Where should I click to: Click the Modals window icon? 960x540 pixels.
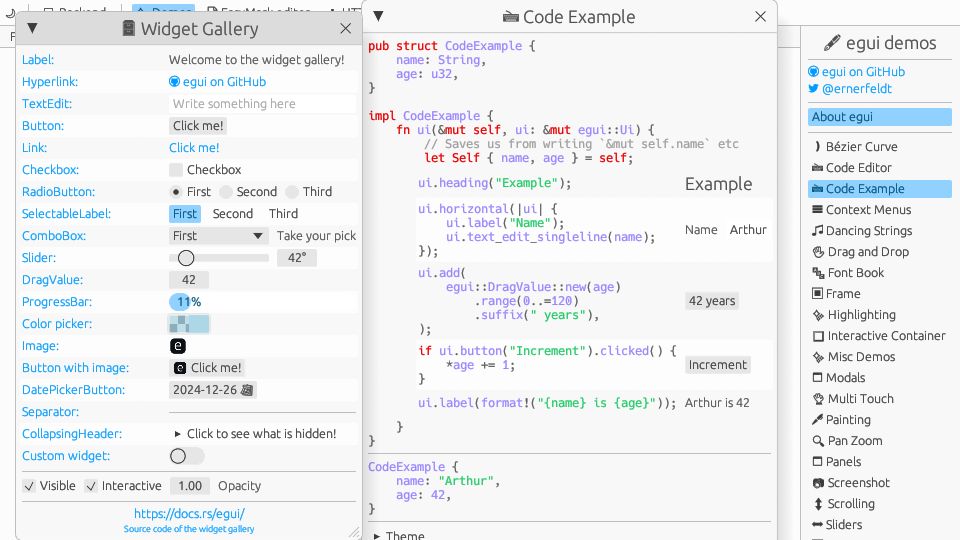pyautogui.click(x=817, y=378)
